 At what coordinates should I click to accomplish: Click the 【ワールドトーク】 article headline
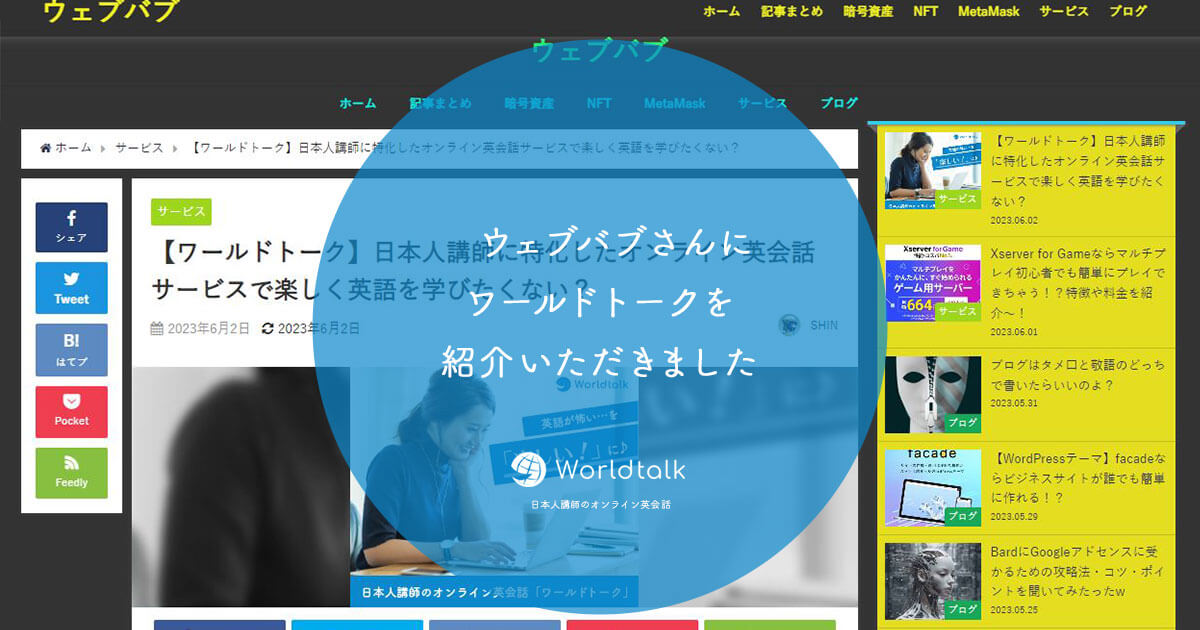(483, 270)
